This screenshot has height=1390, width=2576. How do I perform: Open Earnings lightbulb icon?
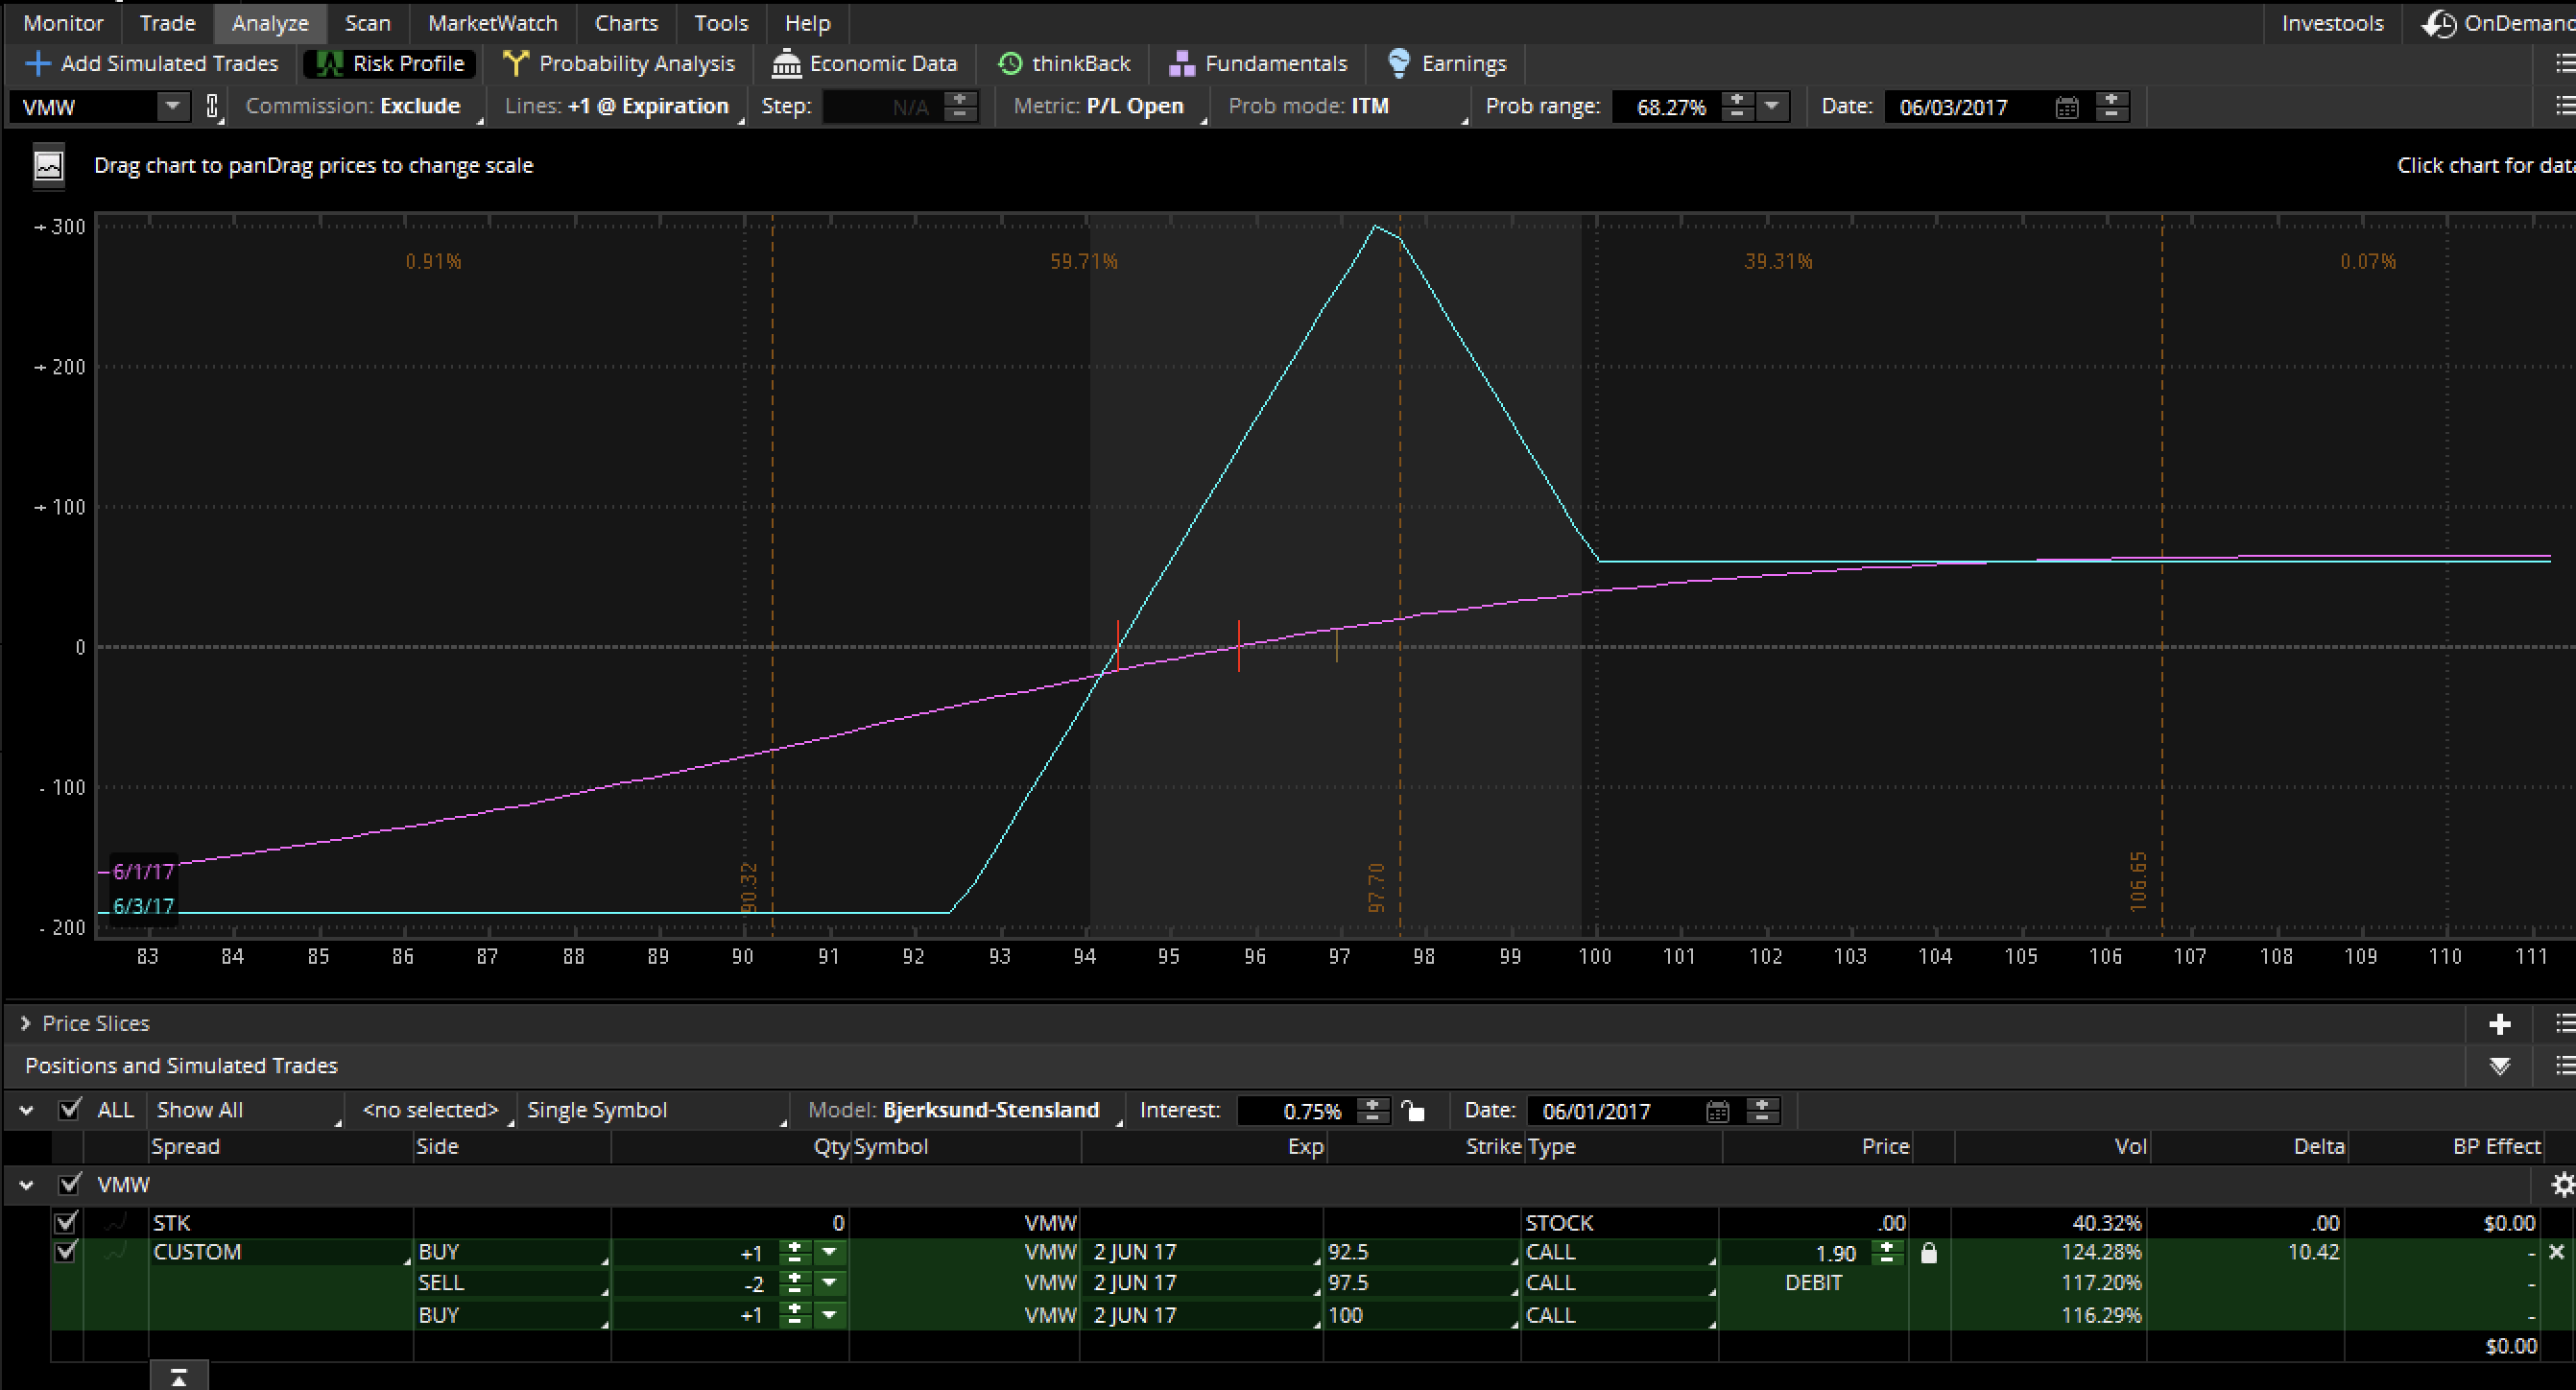coord(1398,64)
